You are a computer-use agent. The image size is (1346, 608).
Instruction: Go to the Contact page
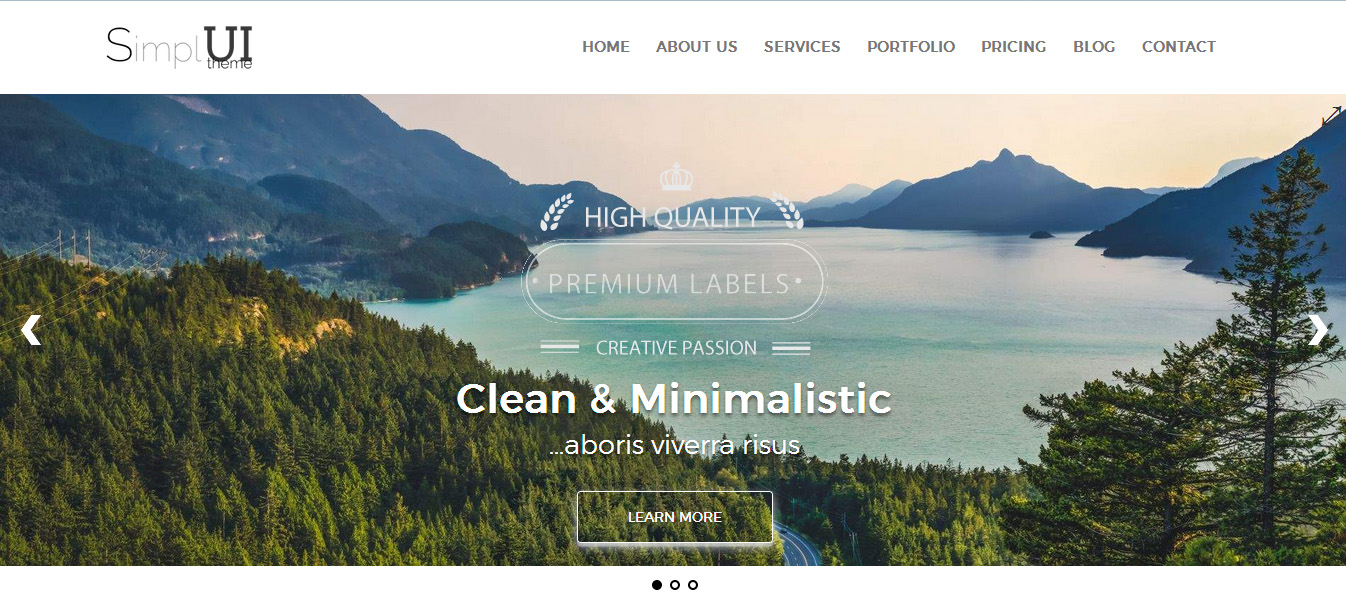point(1179,47)
